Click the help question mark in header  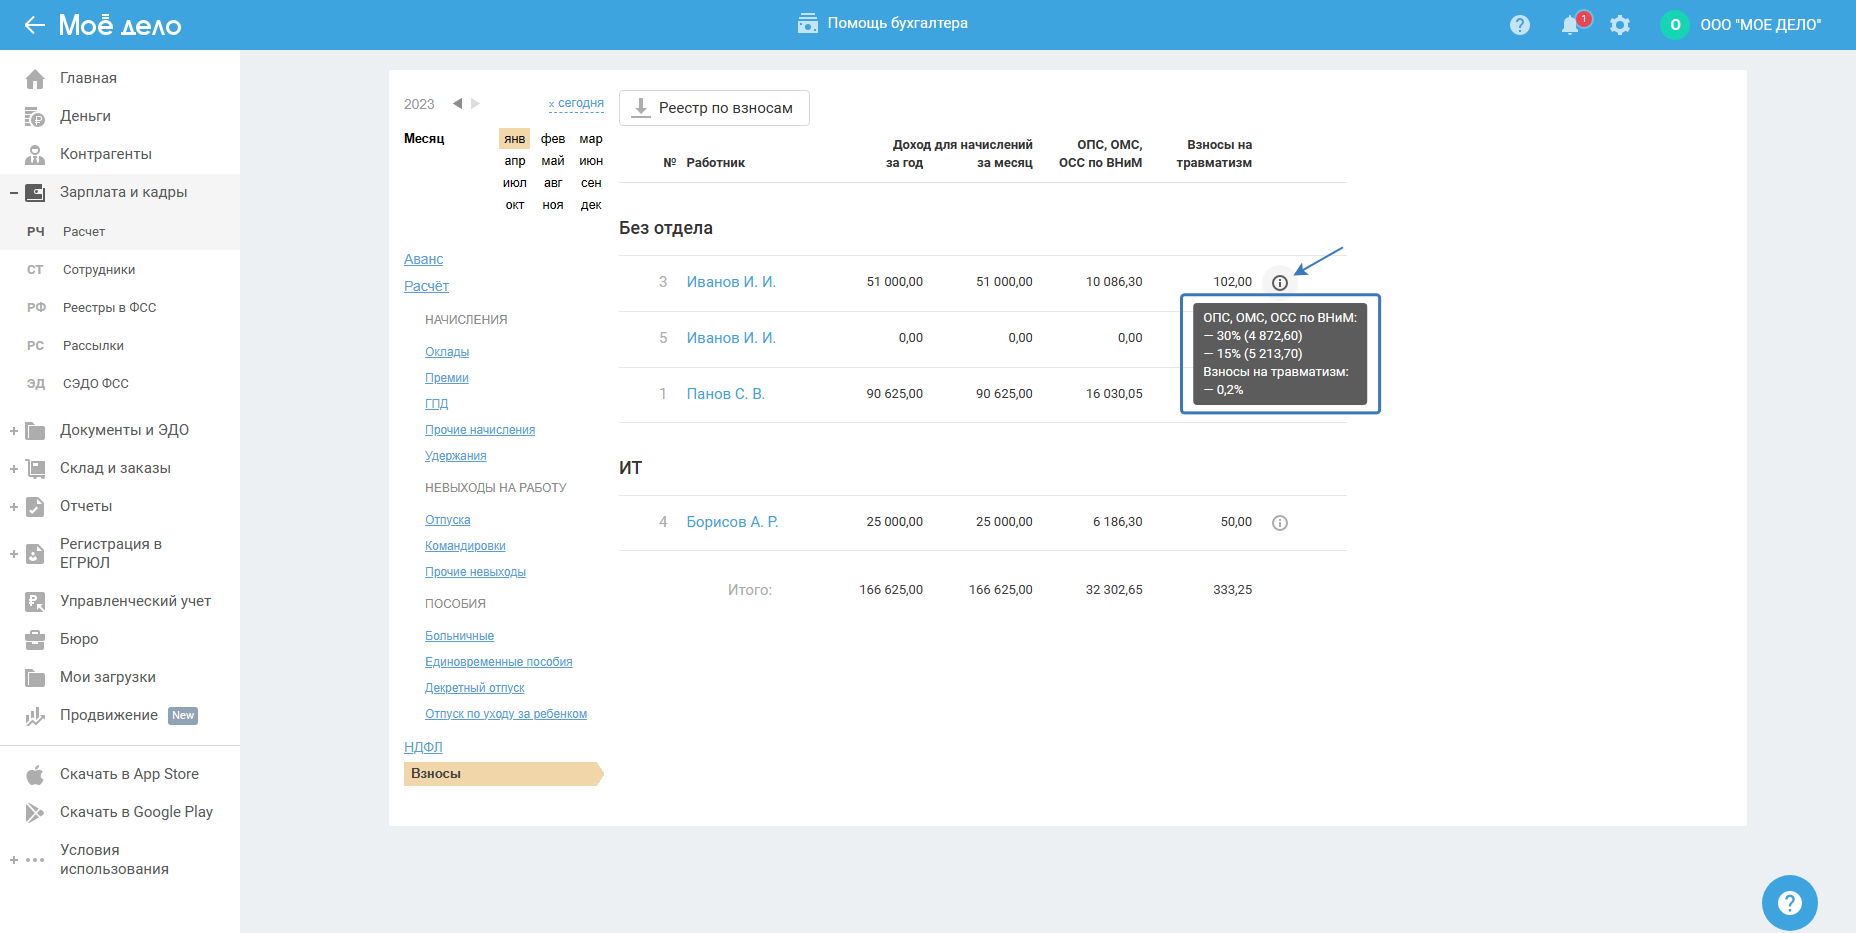click(x=1520, y=25)
